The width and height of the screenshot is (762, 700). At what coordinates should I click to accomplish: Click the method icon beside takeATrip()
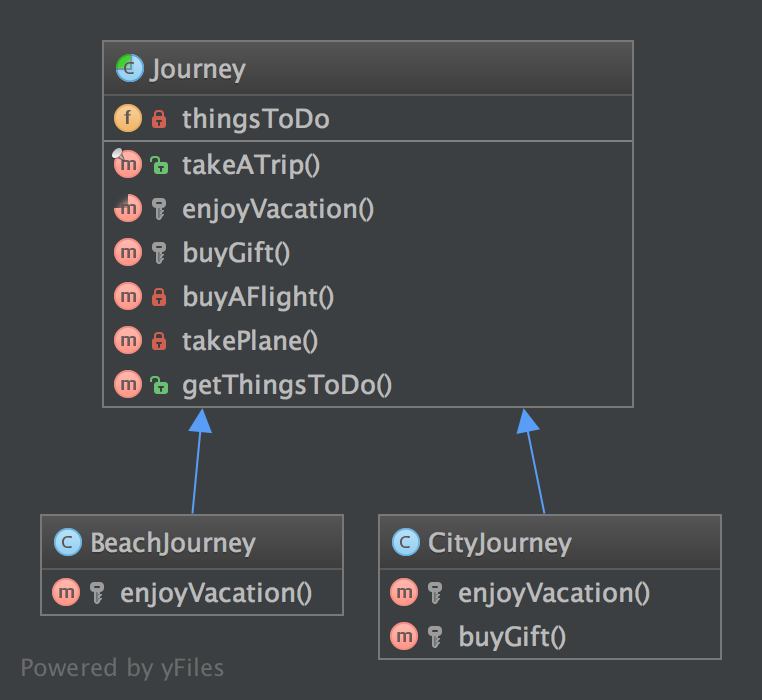(127, 165)
